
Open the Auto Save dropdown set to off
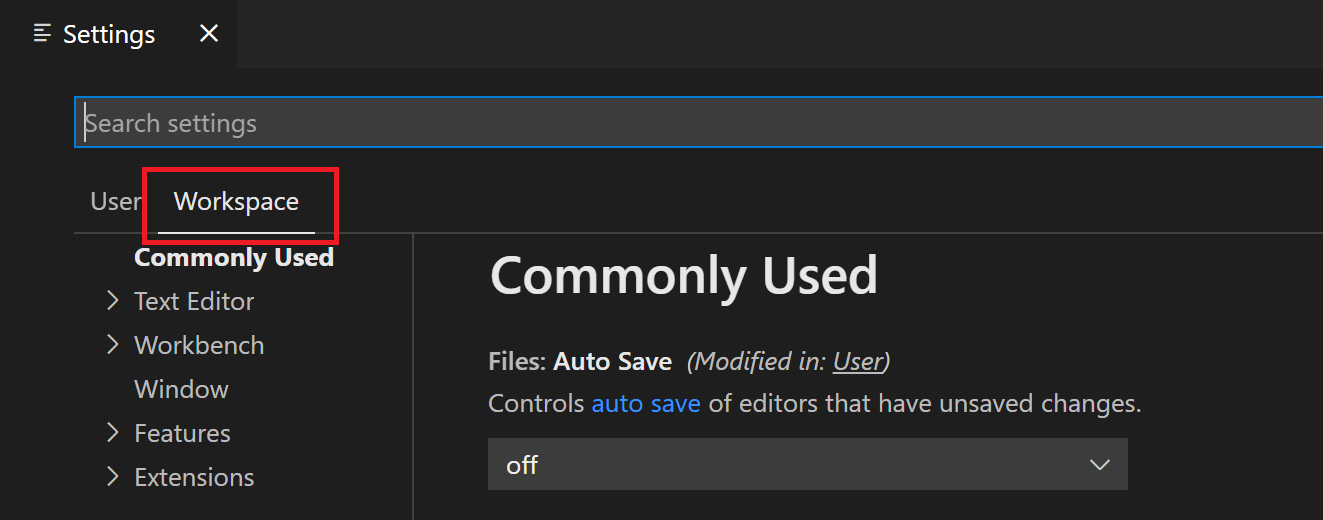pos(807,464)
